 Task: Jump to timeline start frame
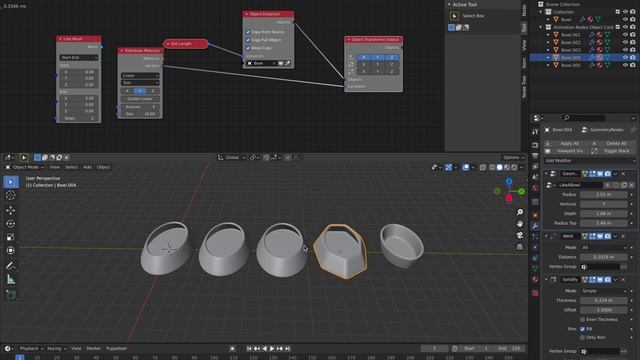(249, 349)
